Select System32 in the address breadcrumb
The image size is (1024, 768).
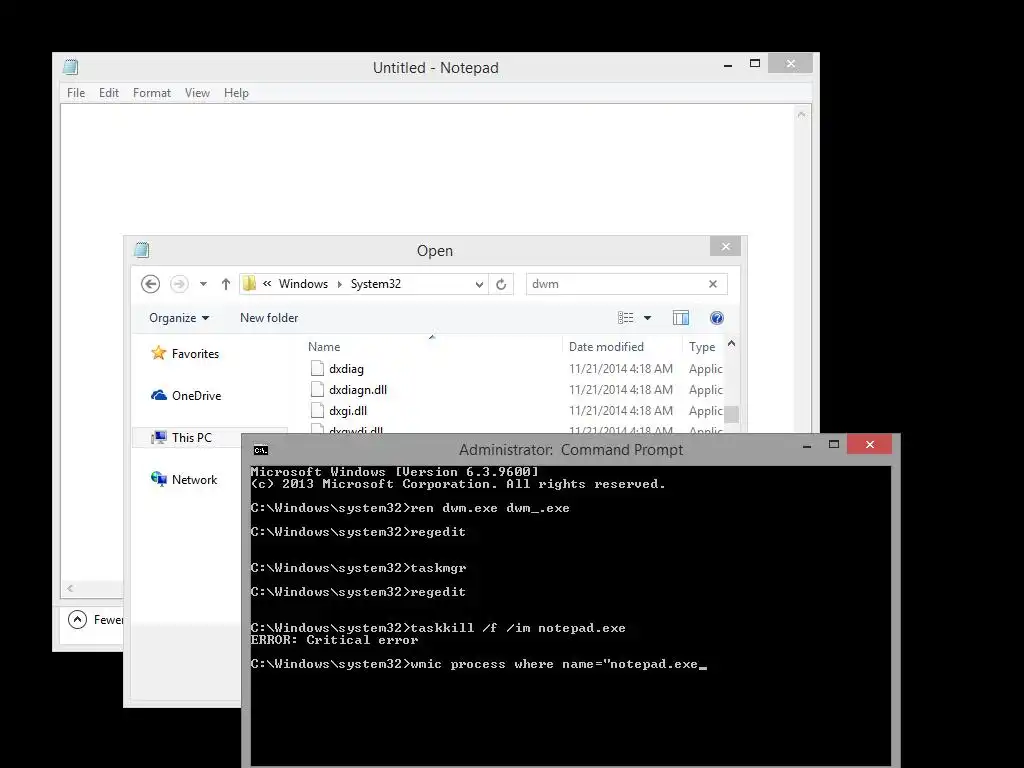376,283
